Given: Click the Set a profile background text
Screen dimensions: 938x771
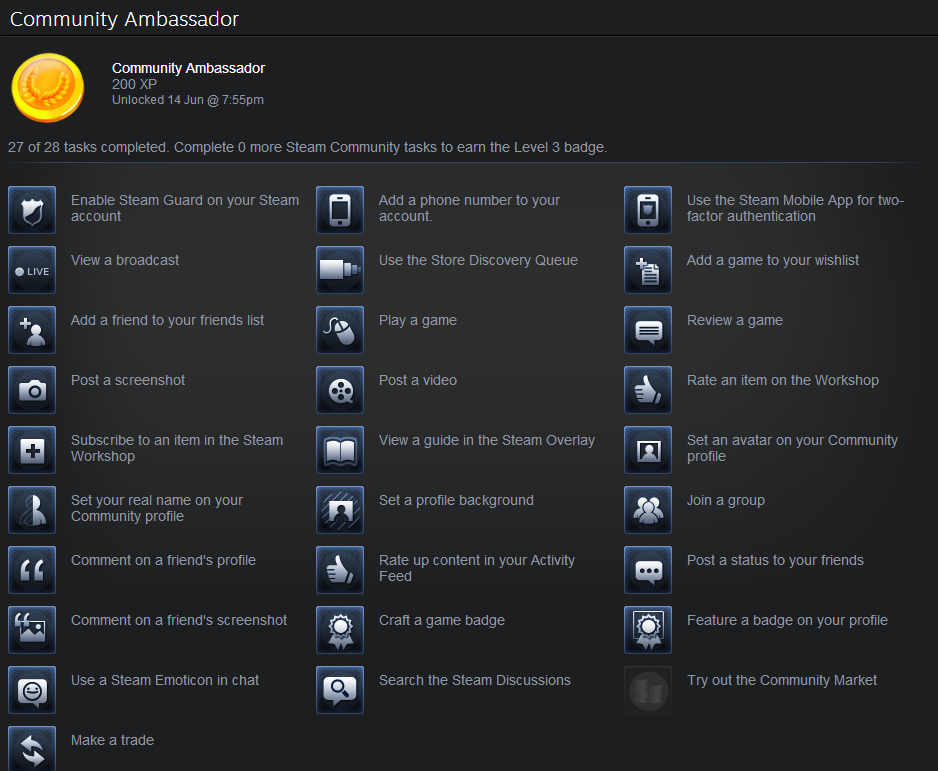Looking at the screenshot, I should click(456, 501).
